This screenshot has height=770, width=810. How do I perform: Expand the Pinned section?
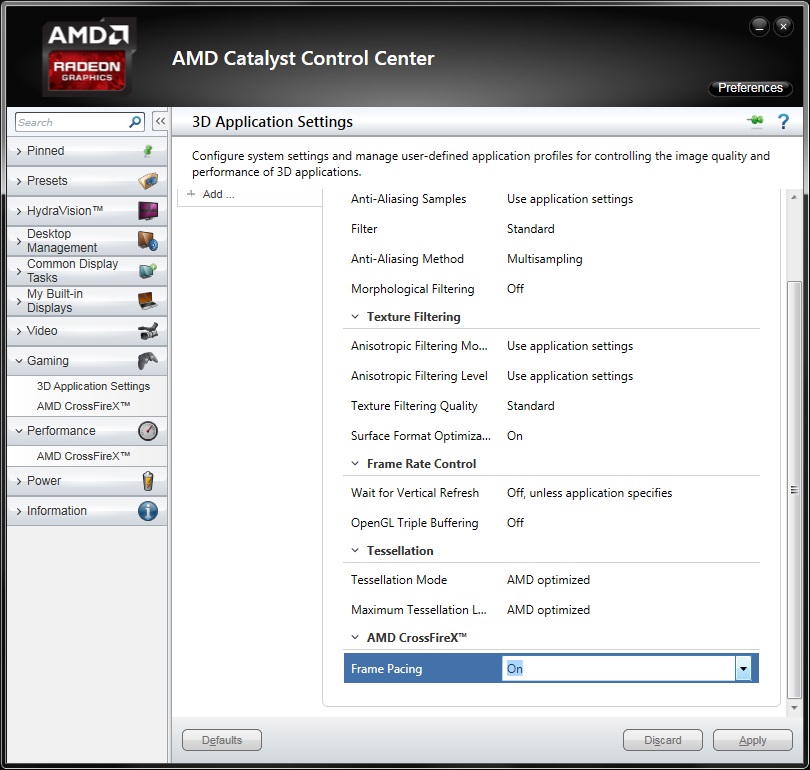(19, 151)
